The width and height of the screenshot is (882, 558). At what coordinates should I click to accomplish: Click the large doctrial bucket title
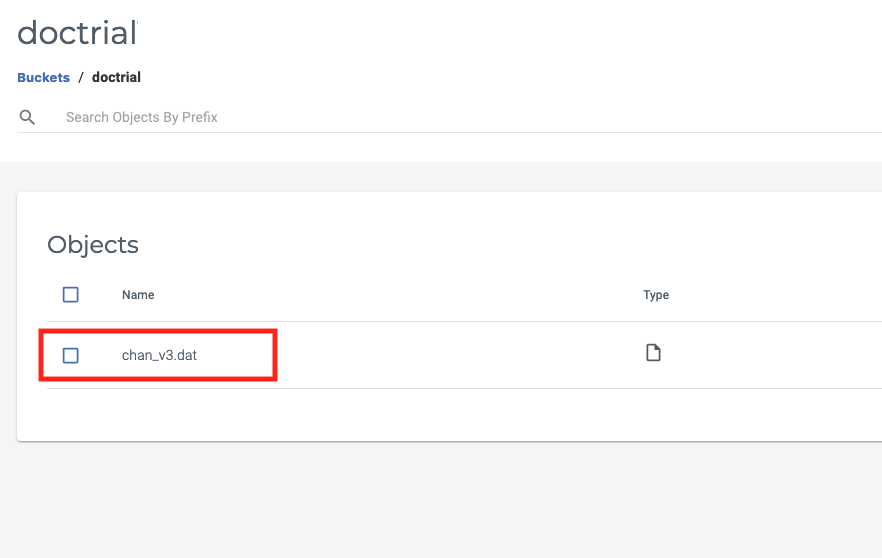click(x=76, y=33)
